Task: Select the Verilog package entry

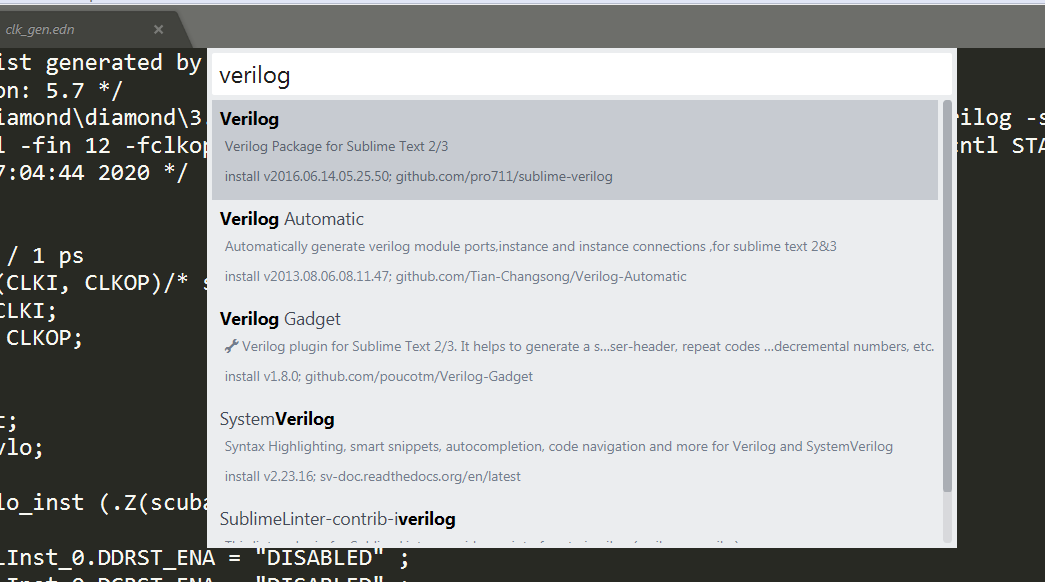Action: click(x=574, y=150)
